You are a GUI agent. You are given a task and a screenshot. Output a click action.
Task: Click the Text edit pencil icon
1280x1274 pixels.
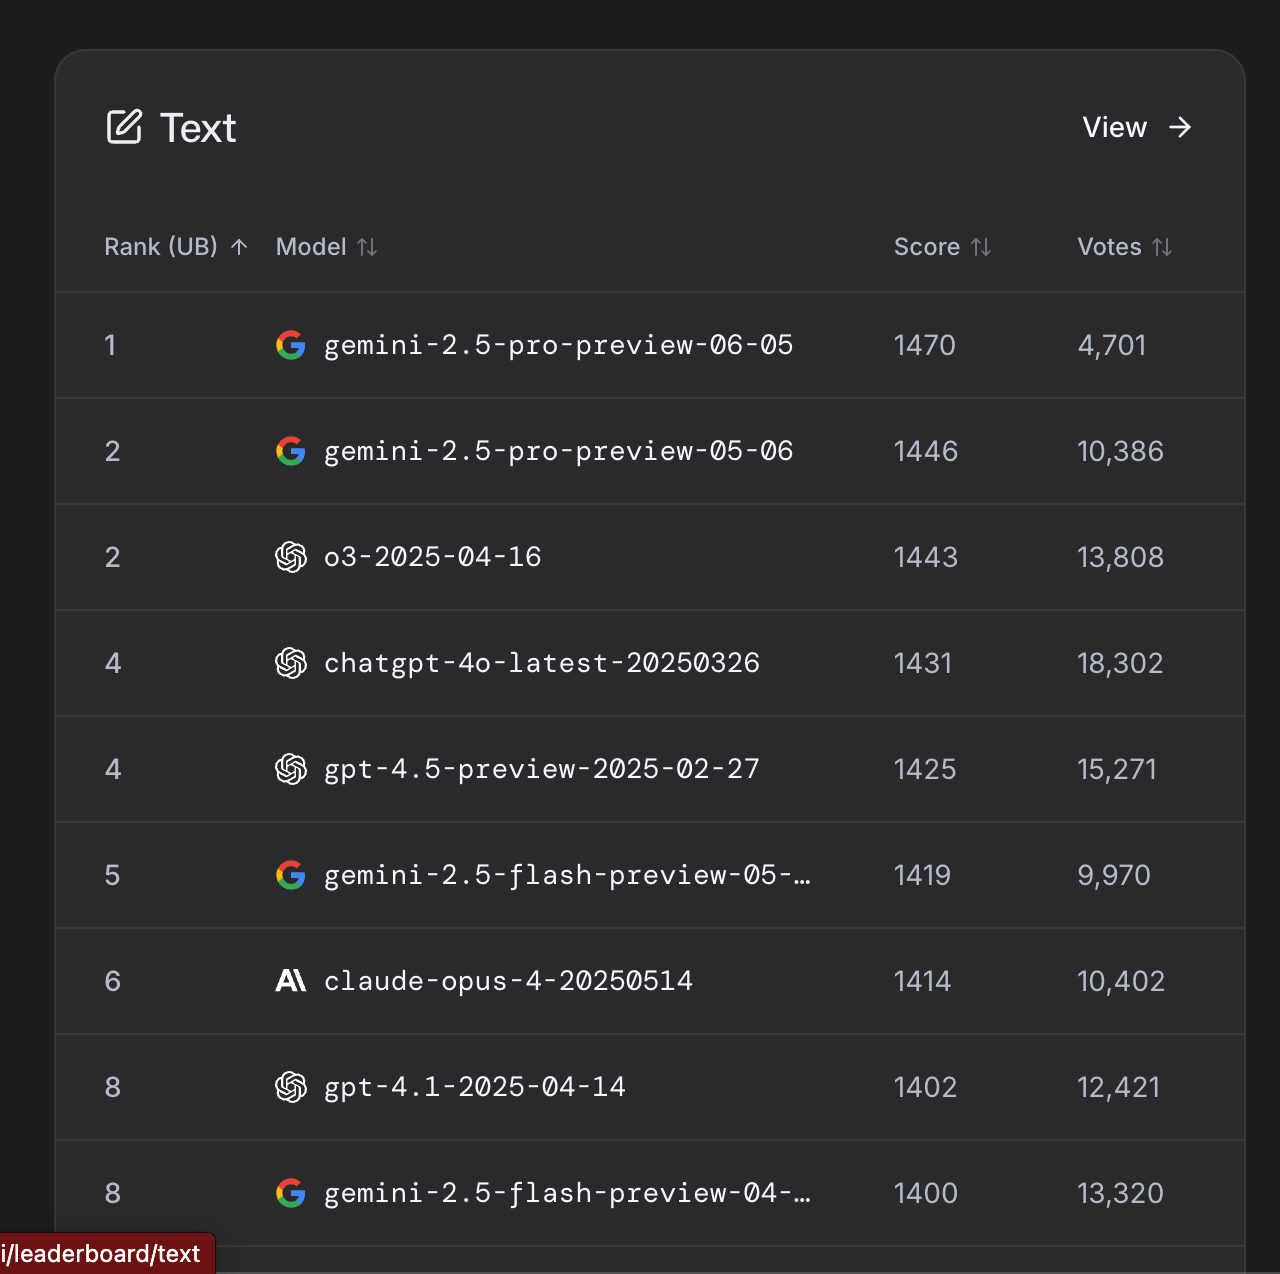coord(124,127)
